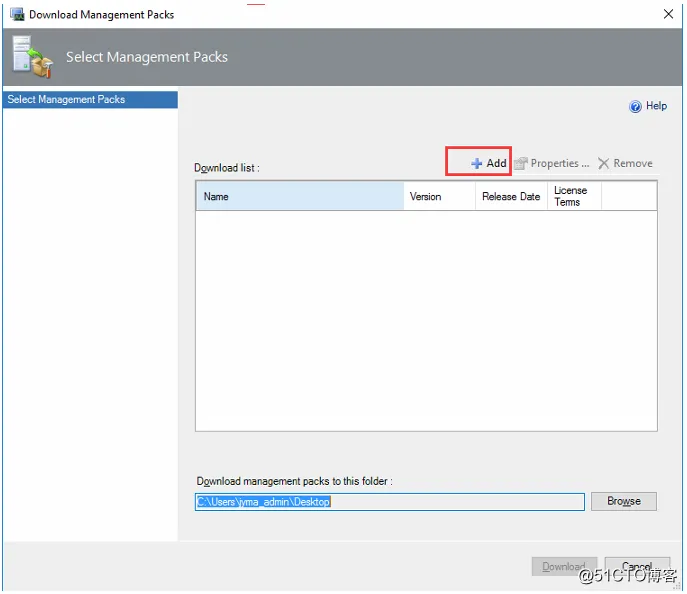The image size is (687, 594).
Task: Sort list by Version column header
Action: click(439, 196)
